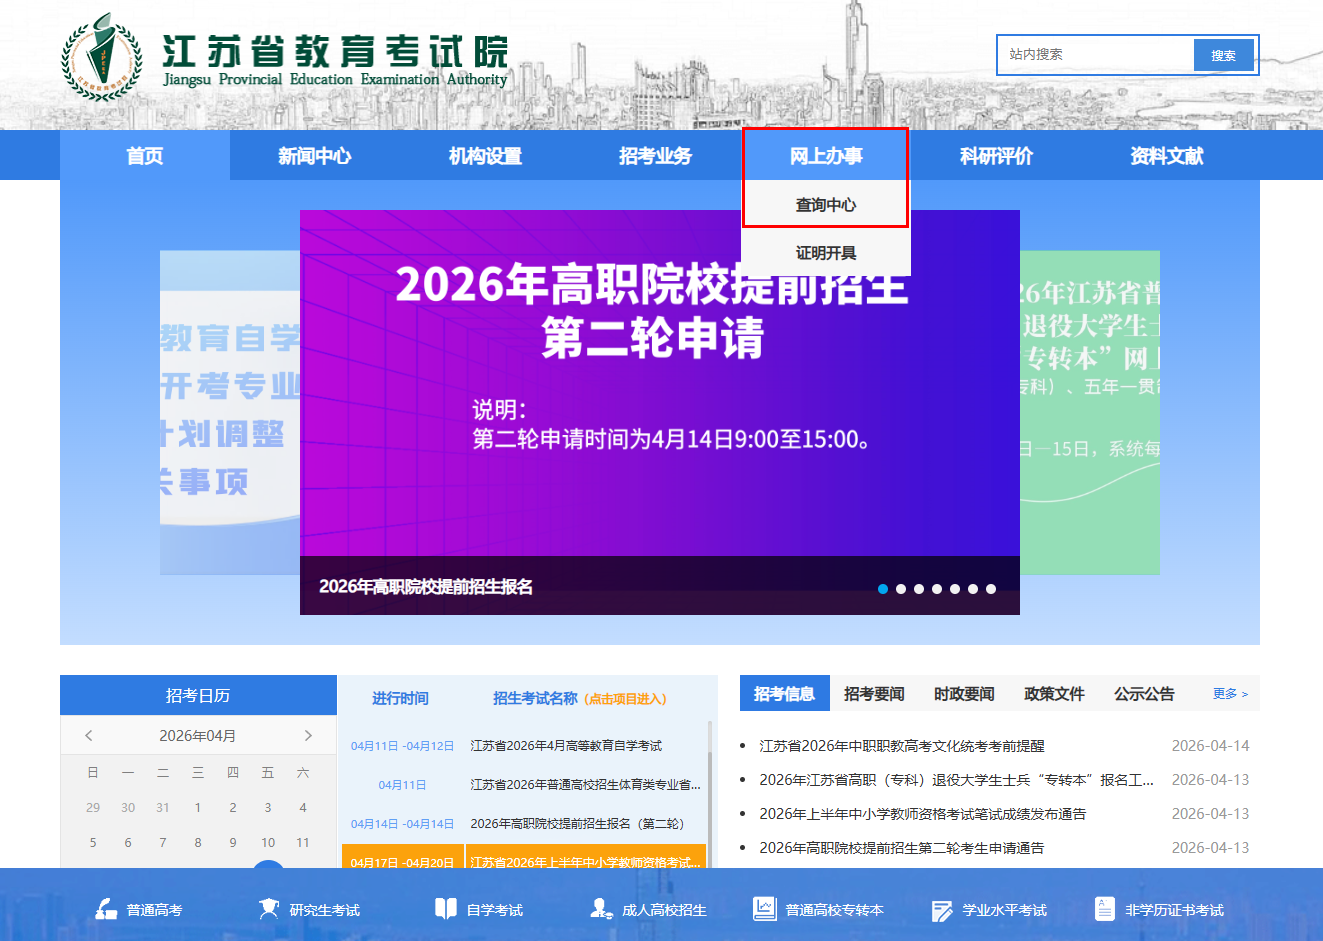Screen dimensions: 1323x941
Task: Activate the last carousel indicator dot
Action: pyautogui.click(x=991, y=589)
